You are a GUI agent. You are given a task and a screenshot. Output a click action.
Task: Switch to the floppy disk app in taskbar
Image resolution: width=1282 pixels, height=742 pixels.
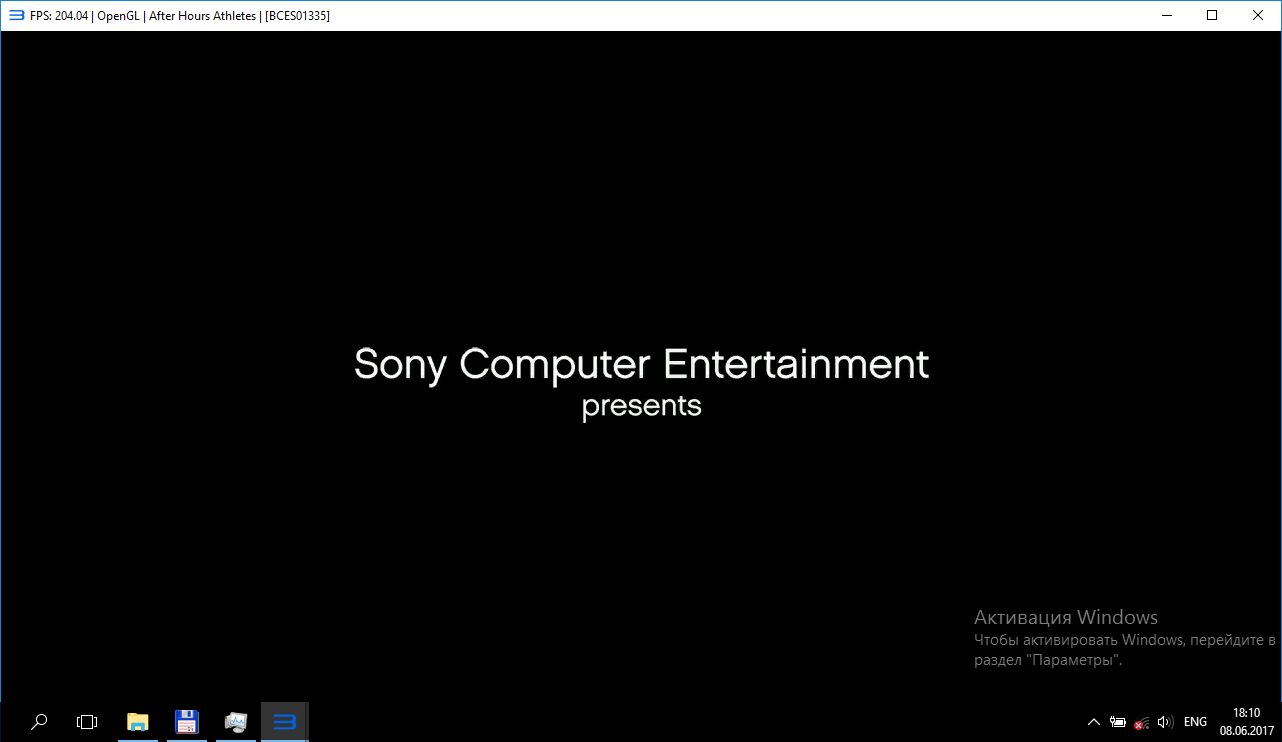pyautogui.click(x=186, y=721)
